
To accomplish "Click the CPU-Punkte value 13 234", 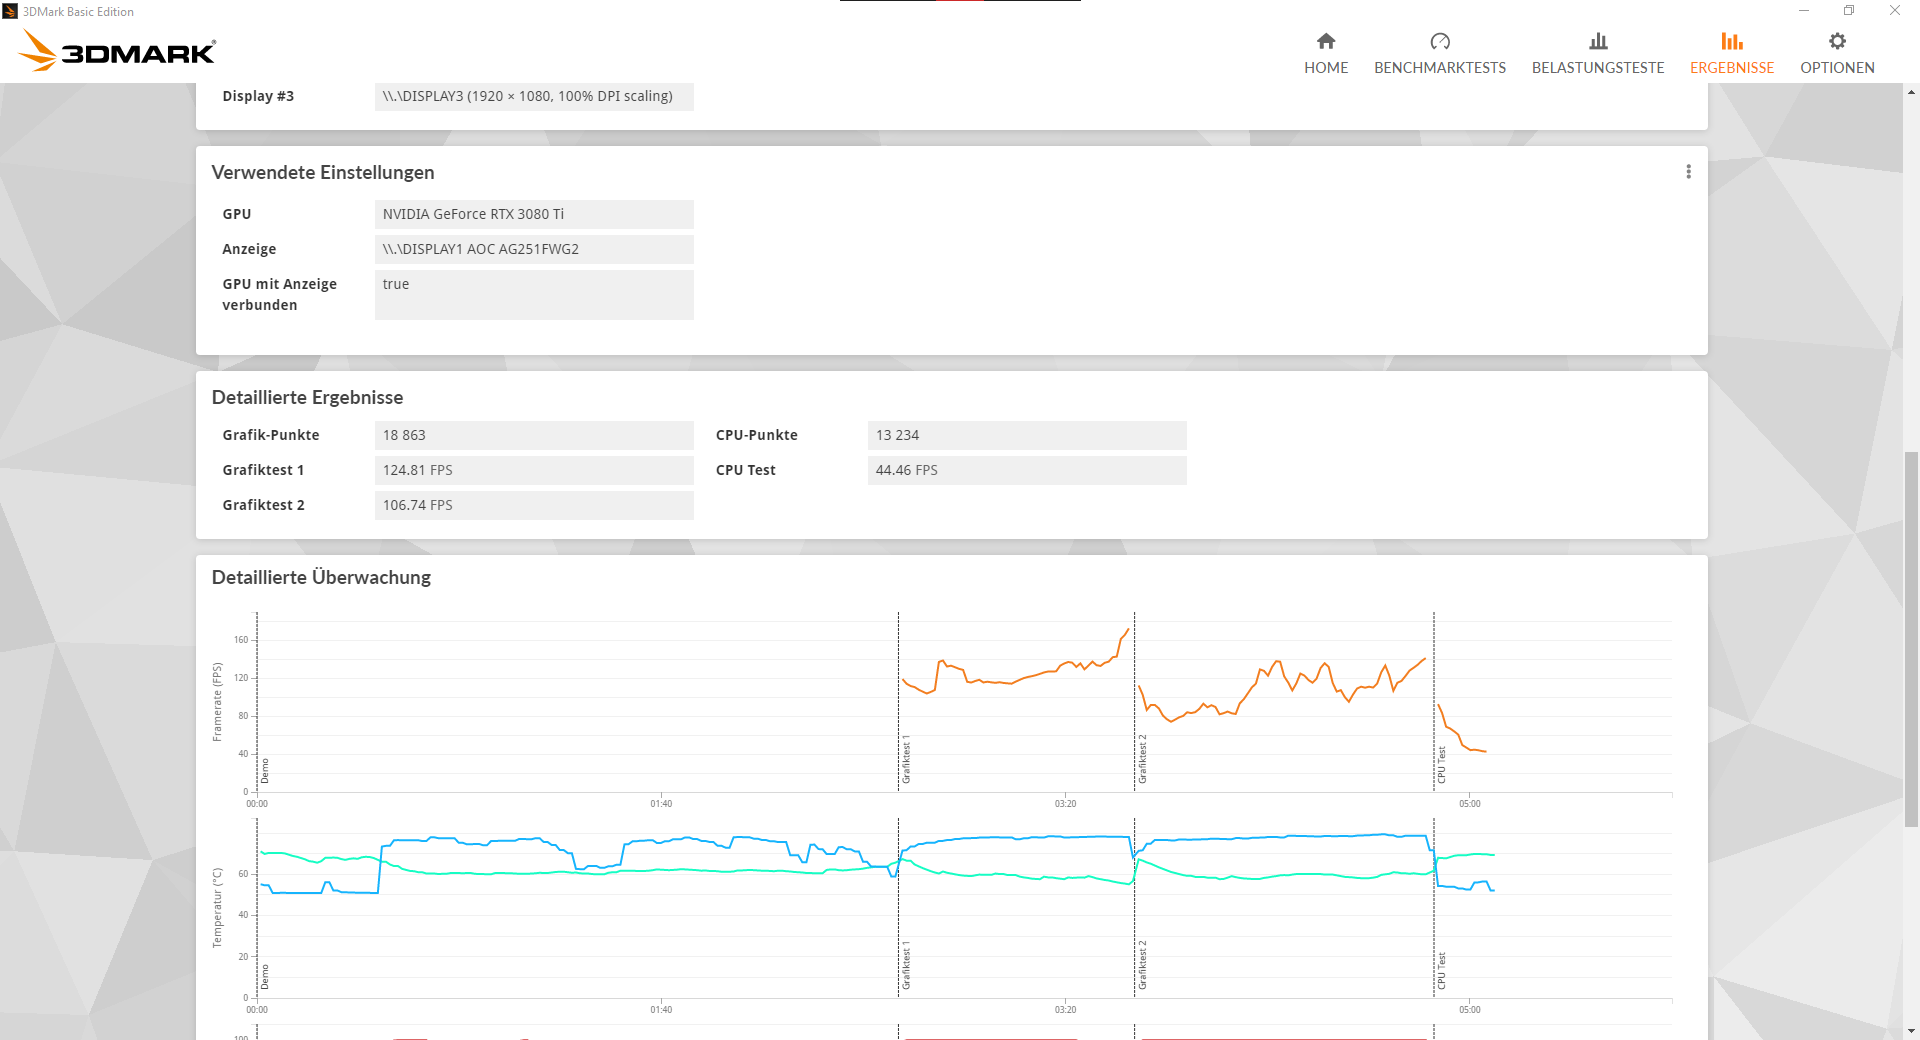I will [x=1027, y=435].
